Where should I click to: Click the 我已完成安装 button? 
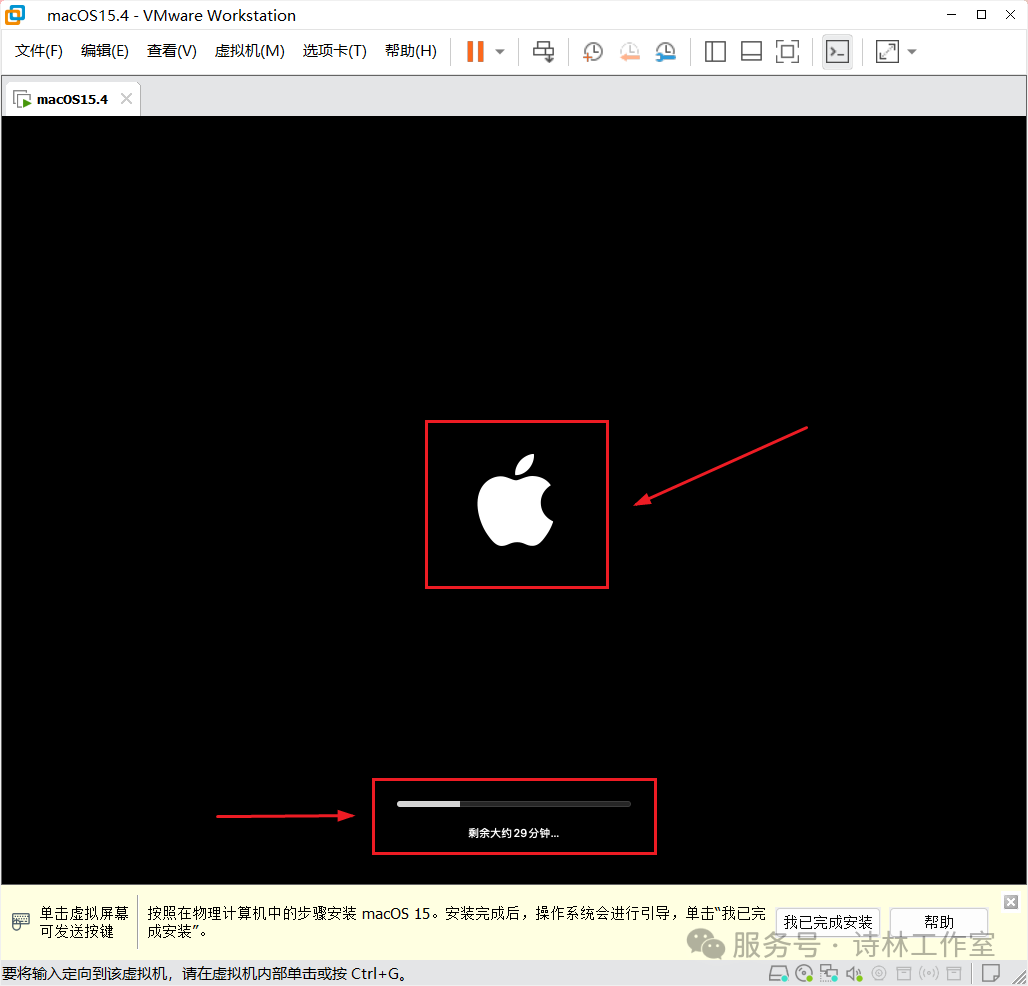(827, 922)
